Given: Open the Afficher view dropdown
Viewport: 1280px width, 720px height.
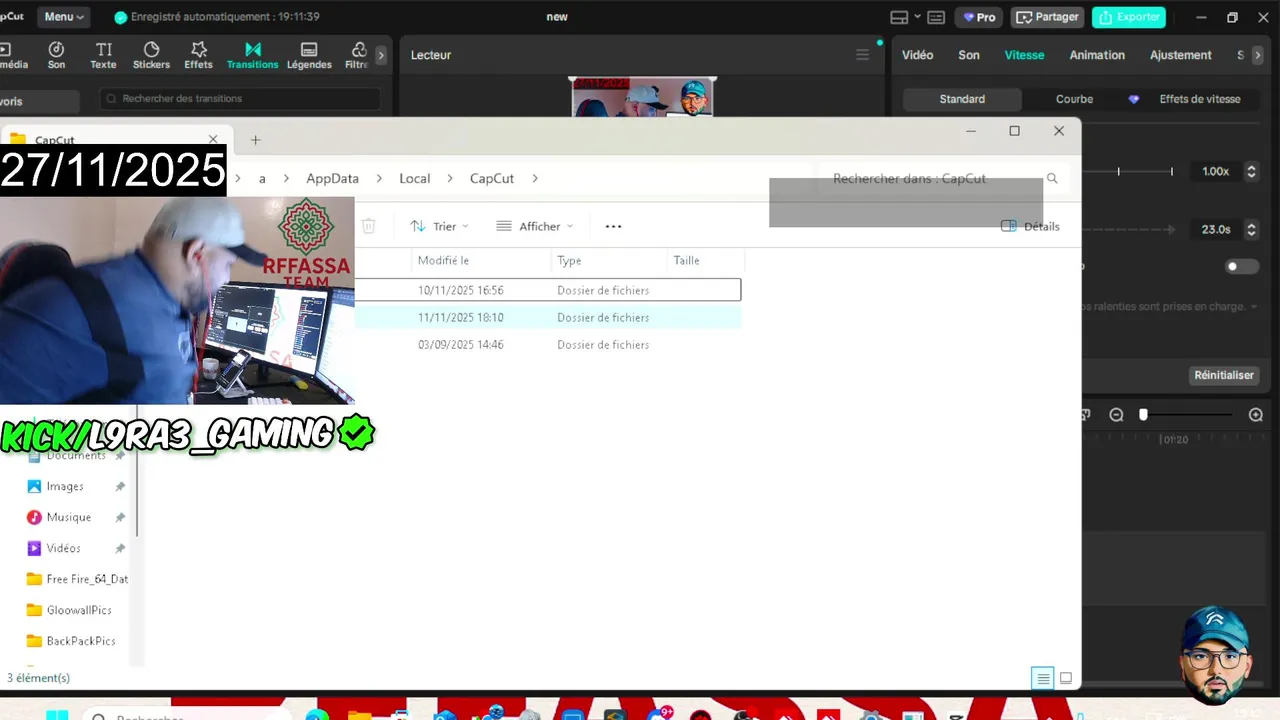Looking at the screenshot, I should pyautogui.click(x=535, y=226).
